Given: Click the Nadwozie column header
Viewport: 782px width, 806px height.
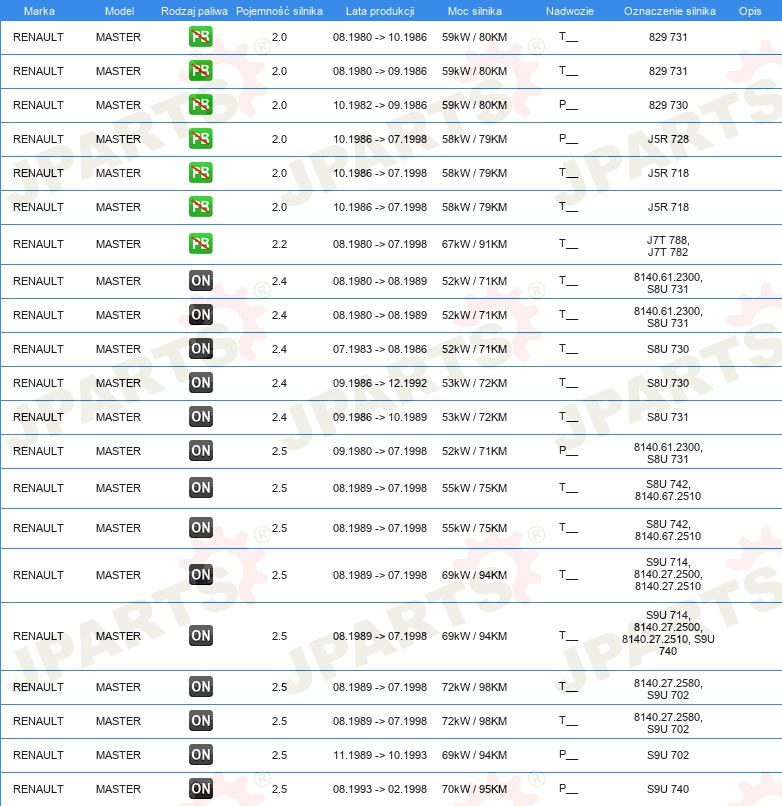Looking at the screenshot, I should tap(570, 11).
